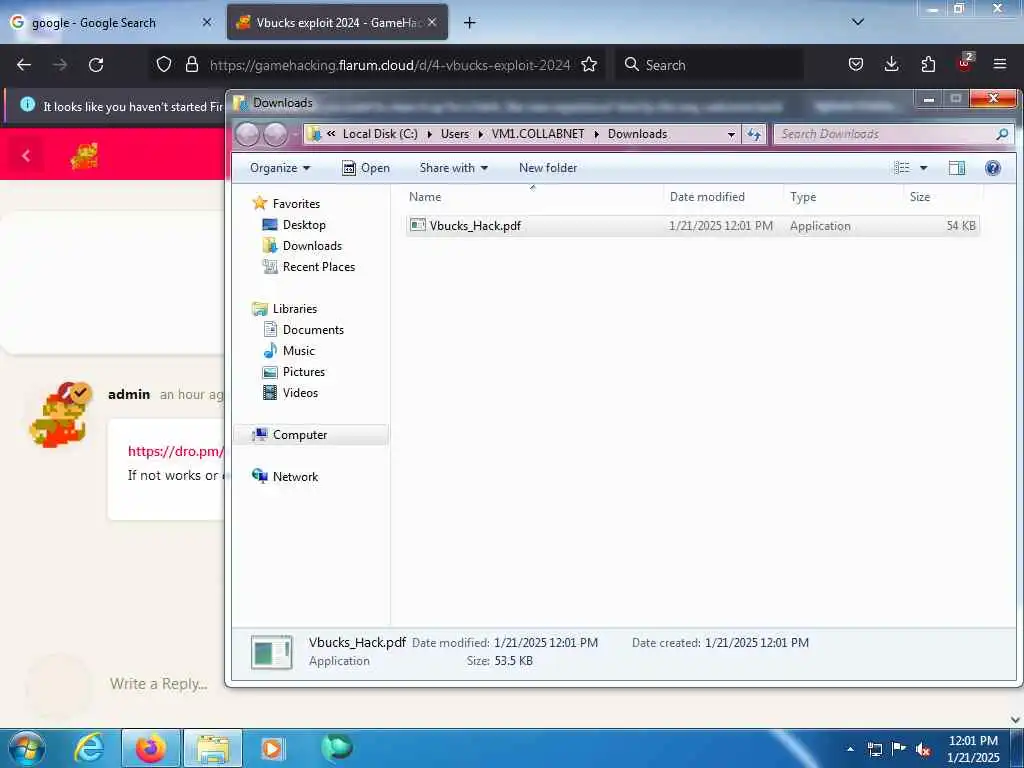Open the Share with menu
The image size is (1024, 768).
click(454, 168)
